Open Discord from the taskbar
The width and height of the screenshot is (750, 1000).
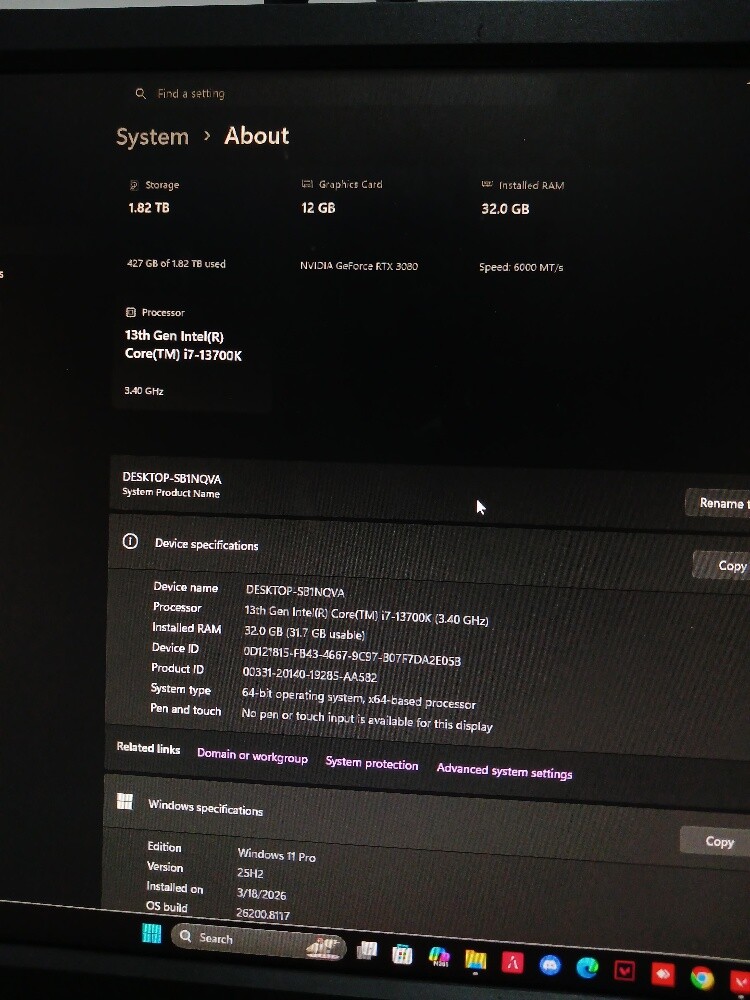[550, 965]
